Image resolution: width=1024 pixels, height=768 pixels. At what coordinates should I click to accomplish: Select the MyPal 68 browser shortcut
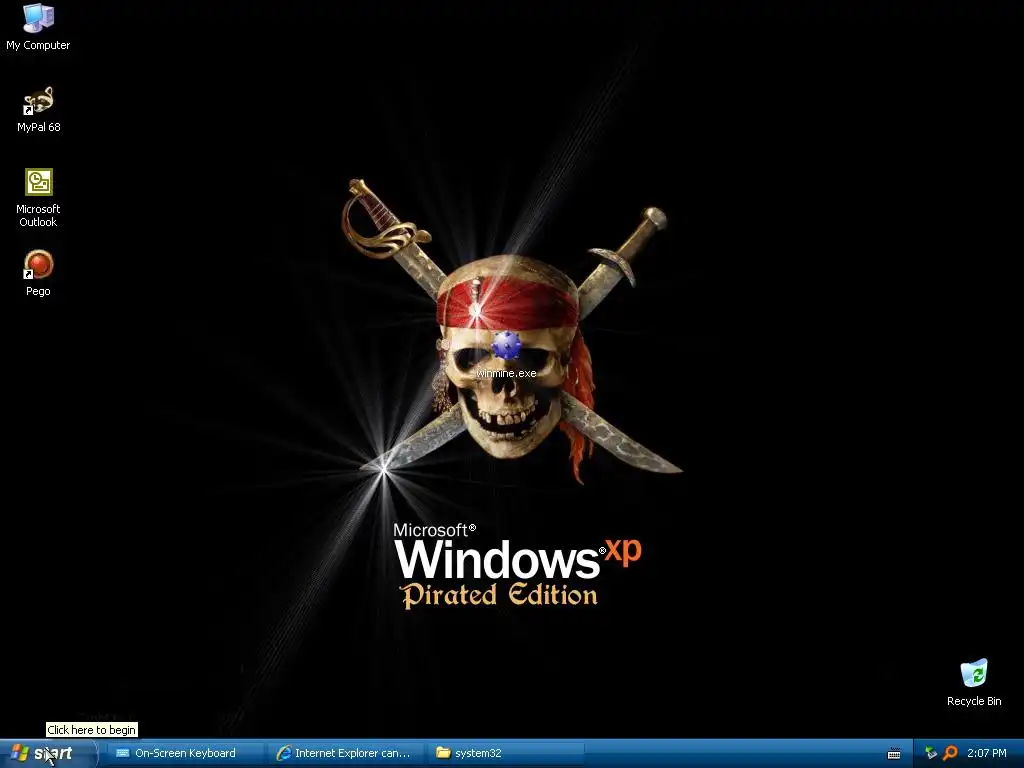coord(38,101)
